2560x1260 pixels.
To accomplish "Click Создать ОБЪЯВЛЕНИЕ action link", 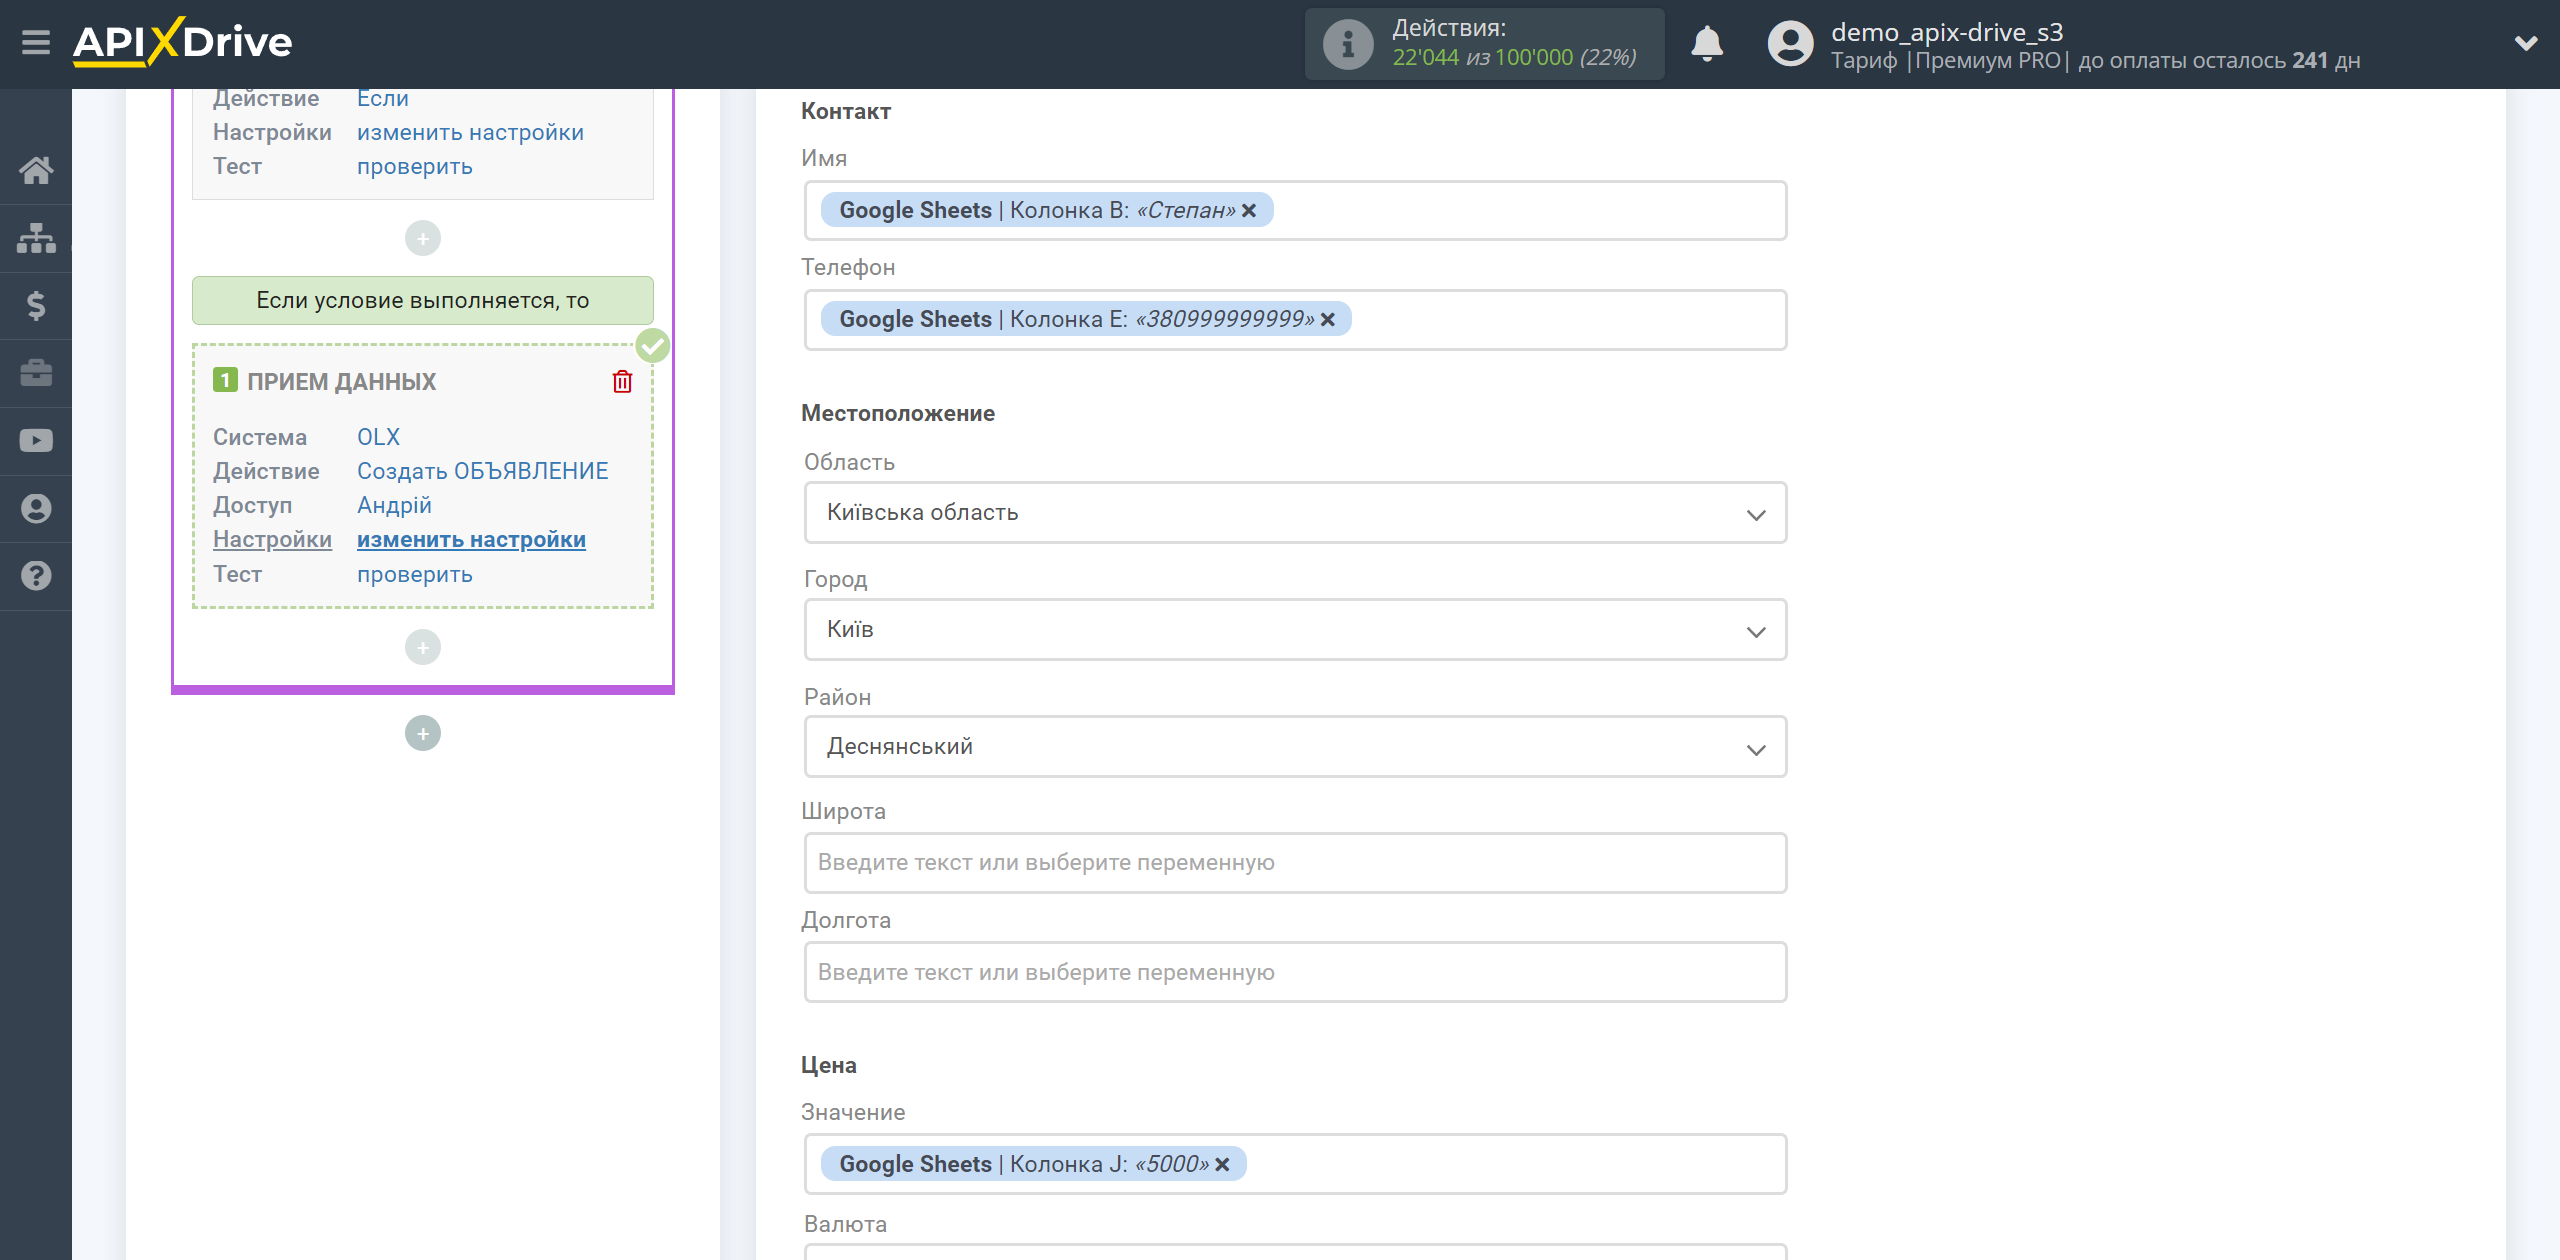I will pos(482,471).
